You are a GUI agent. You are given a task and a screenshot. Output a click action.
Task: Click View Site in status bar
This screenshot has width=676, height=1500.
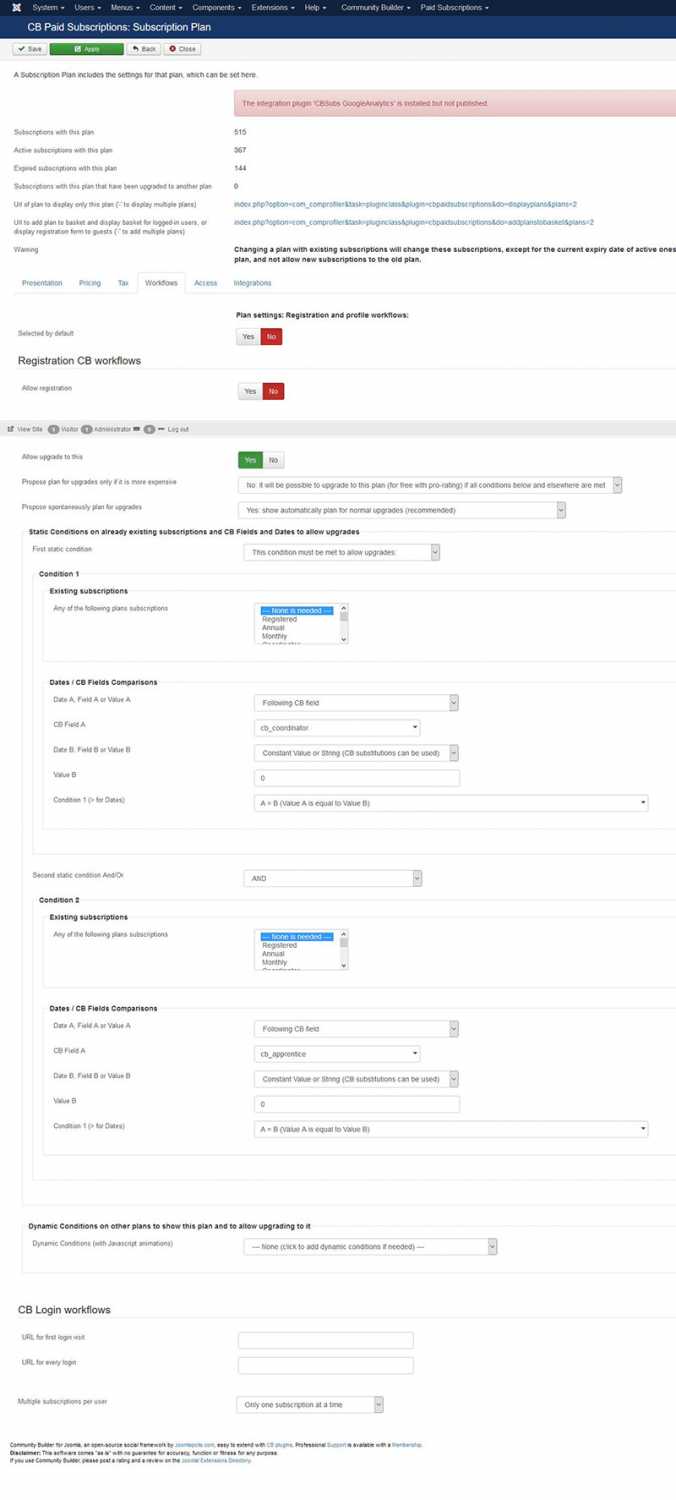25,429
